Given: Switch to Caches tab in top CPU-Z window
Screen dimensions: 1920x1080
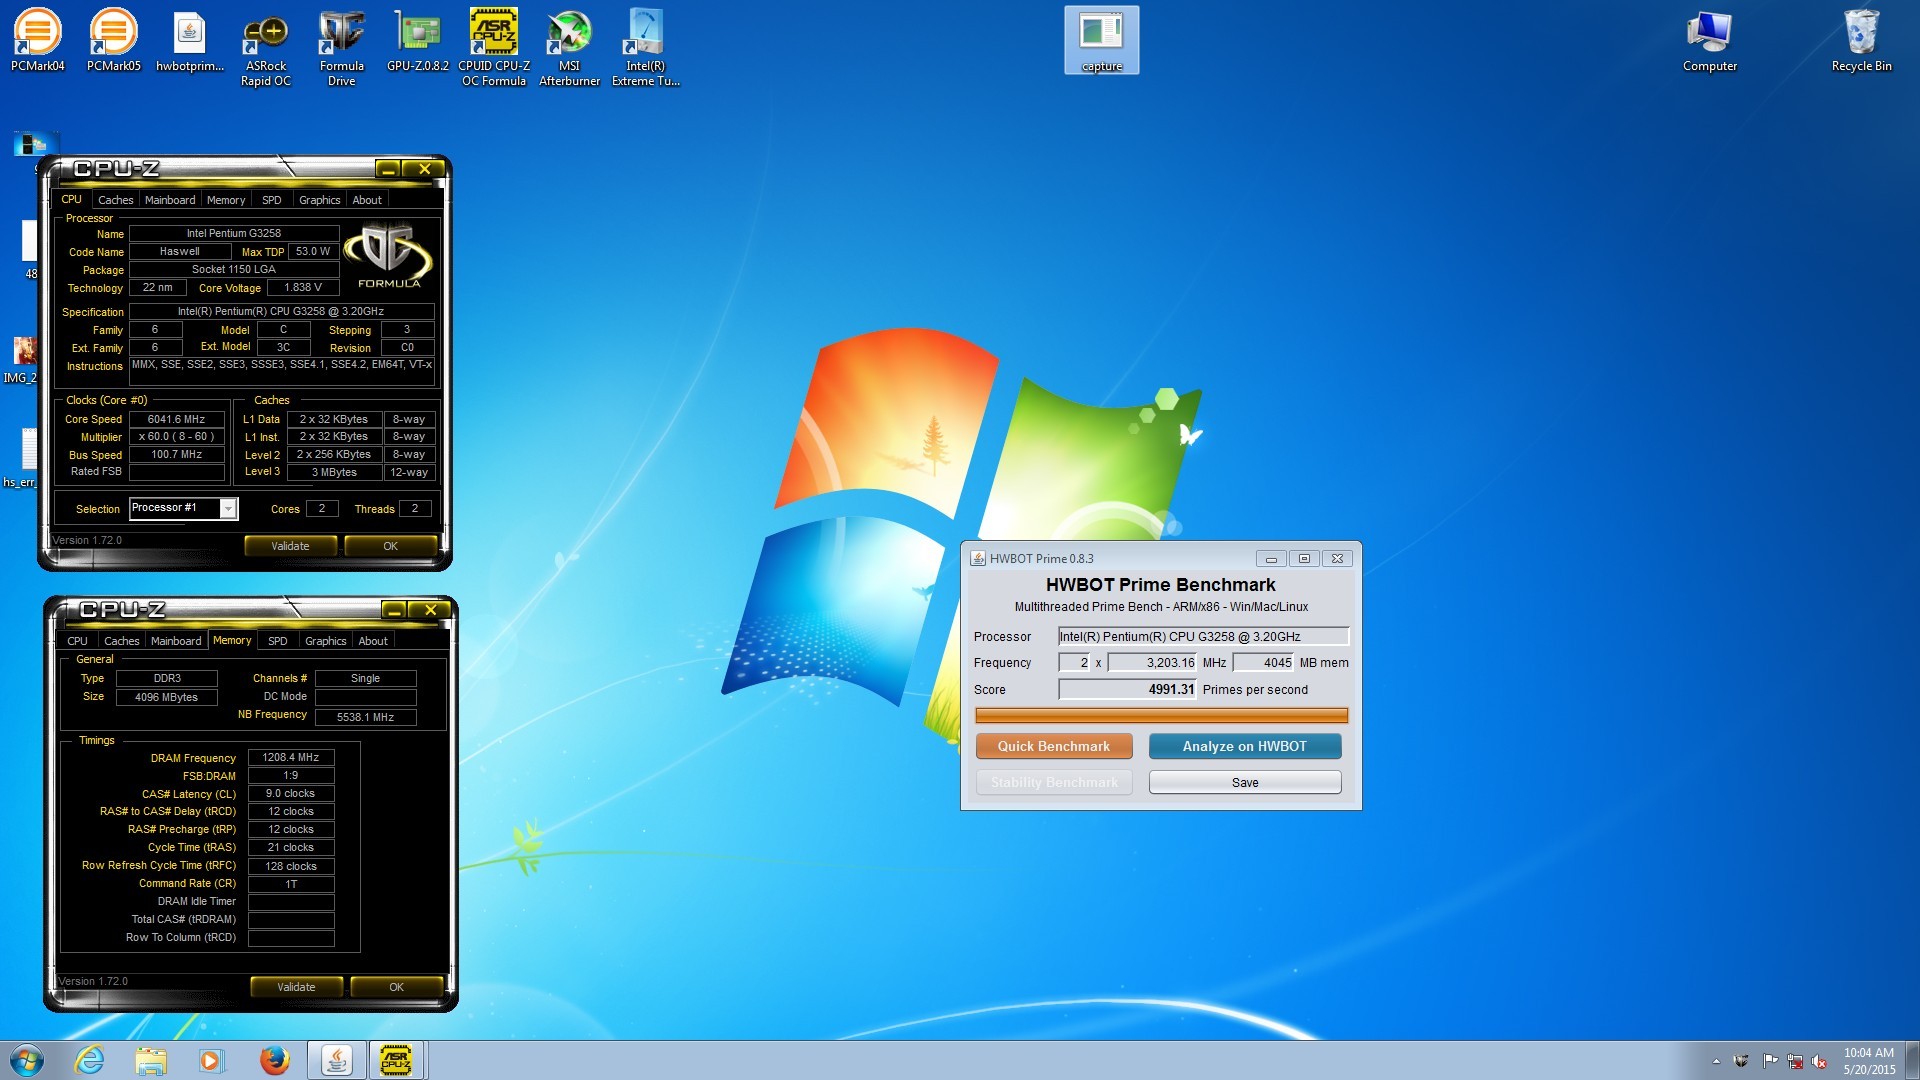Looking at the screenshot, I should tap(115, 200).
